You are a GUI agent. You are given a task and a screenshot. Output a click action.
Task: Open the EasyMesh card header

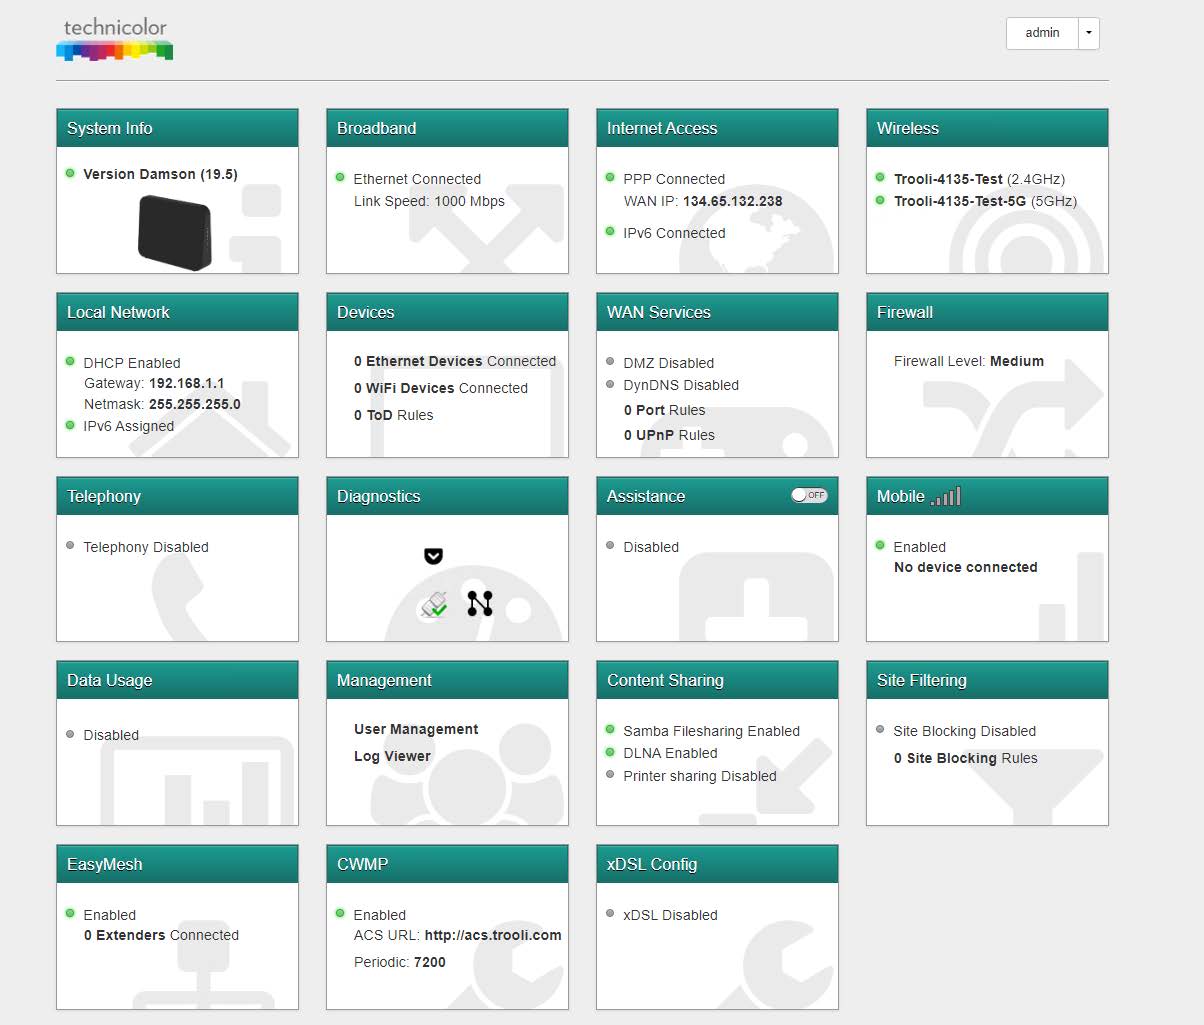click(177, 864)
